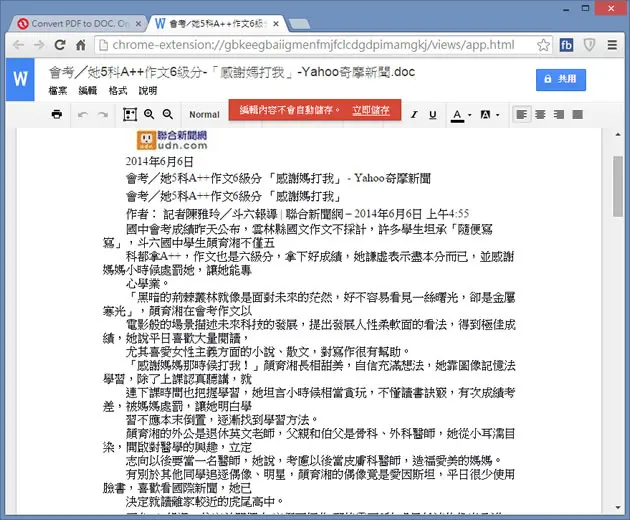
Task: Zoom out with the first magnifier icon
Action: click(x=149, y=115)
